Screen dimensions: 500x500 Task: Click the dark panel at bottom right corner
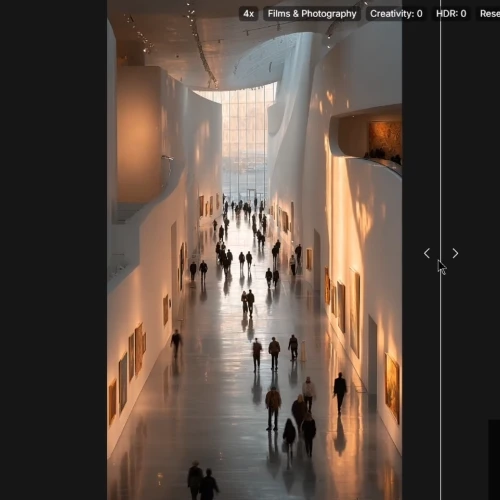click(x=494, y=460)
